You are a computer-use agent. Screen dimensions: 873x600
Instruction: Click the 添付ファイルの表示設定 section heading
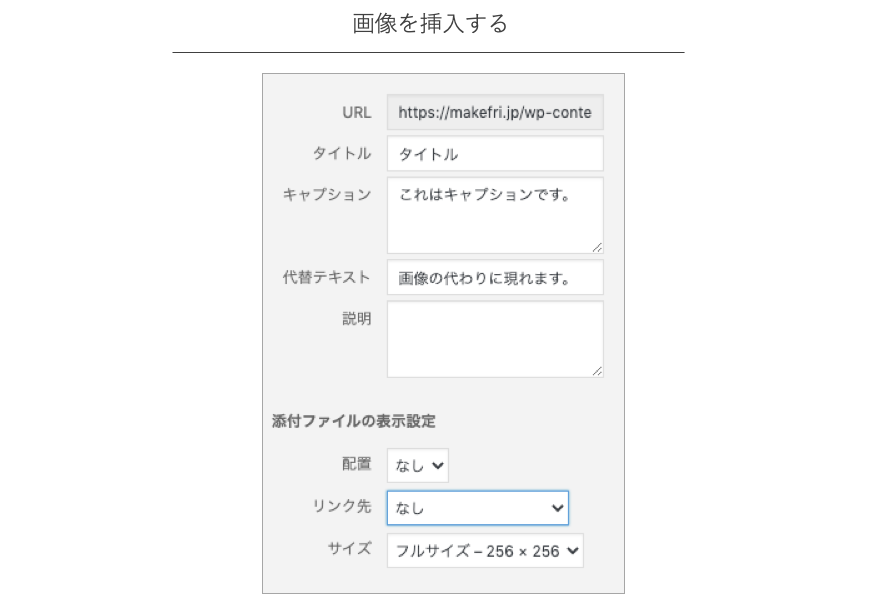(354, 421)
